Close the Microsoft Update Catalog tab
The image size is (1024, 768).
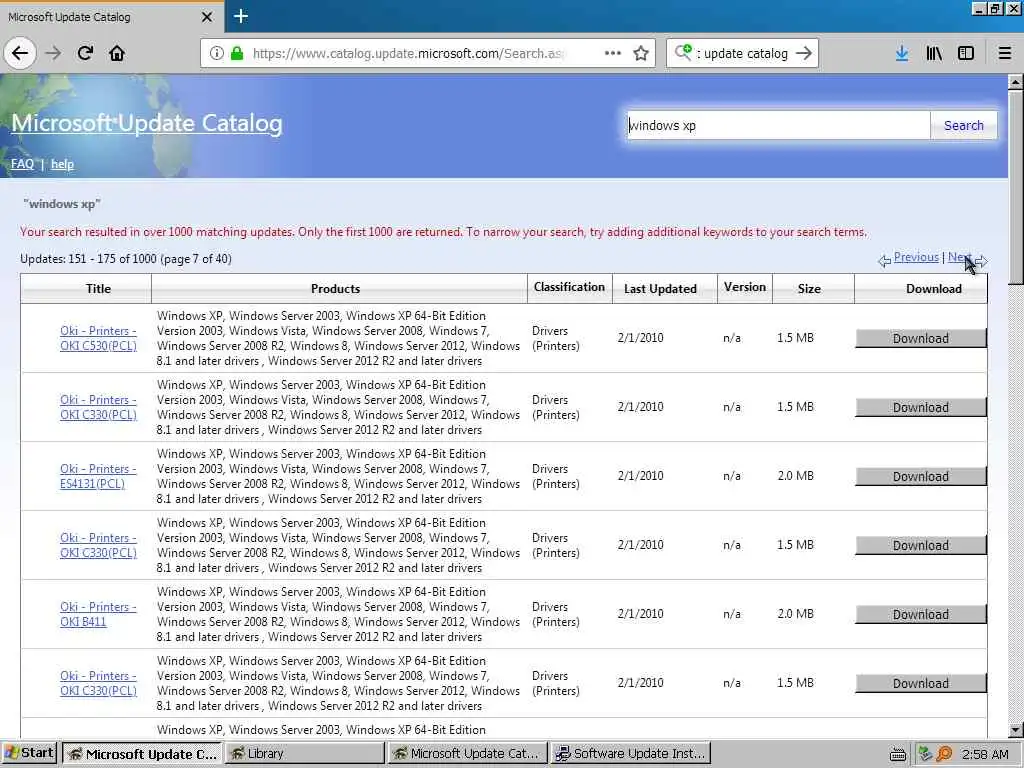[207, 17]
